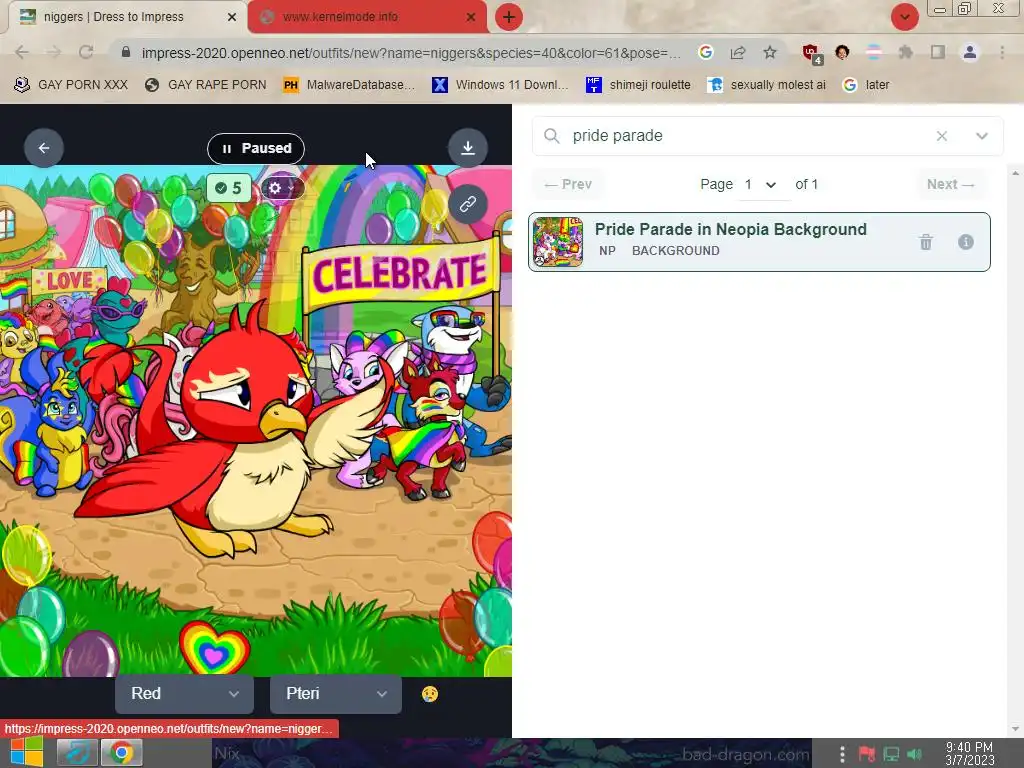
Task: Share this page using the share icon
Action: click(738, 52)
